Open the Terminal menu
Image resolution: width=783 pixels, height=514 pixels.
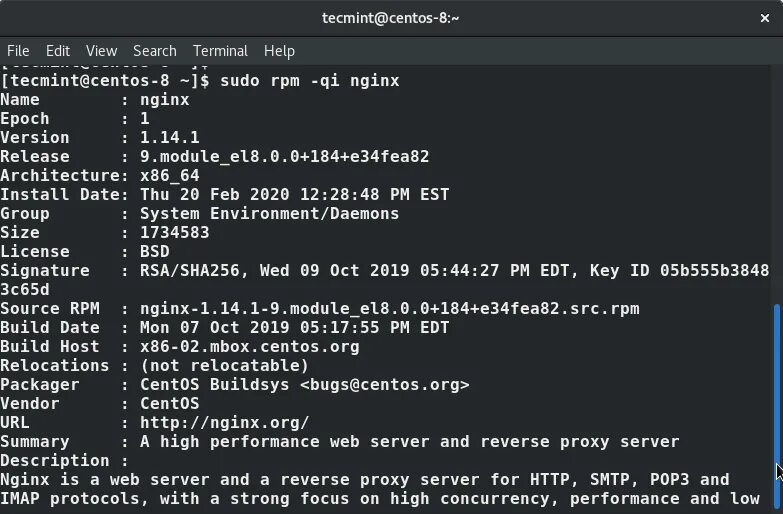pyautogui.click(x=220, y=50)
